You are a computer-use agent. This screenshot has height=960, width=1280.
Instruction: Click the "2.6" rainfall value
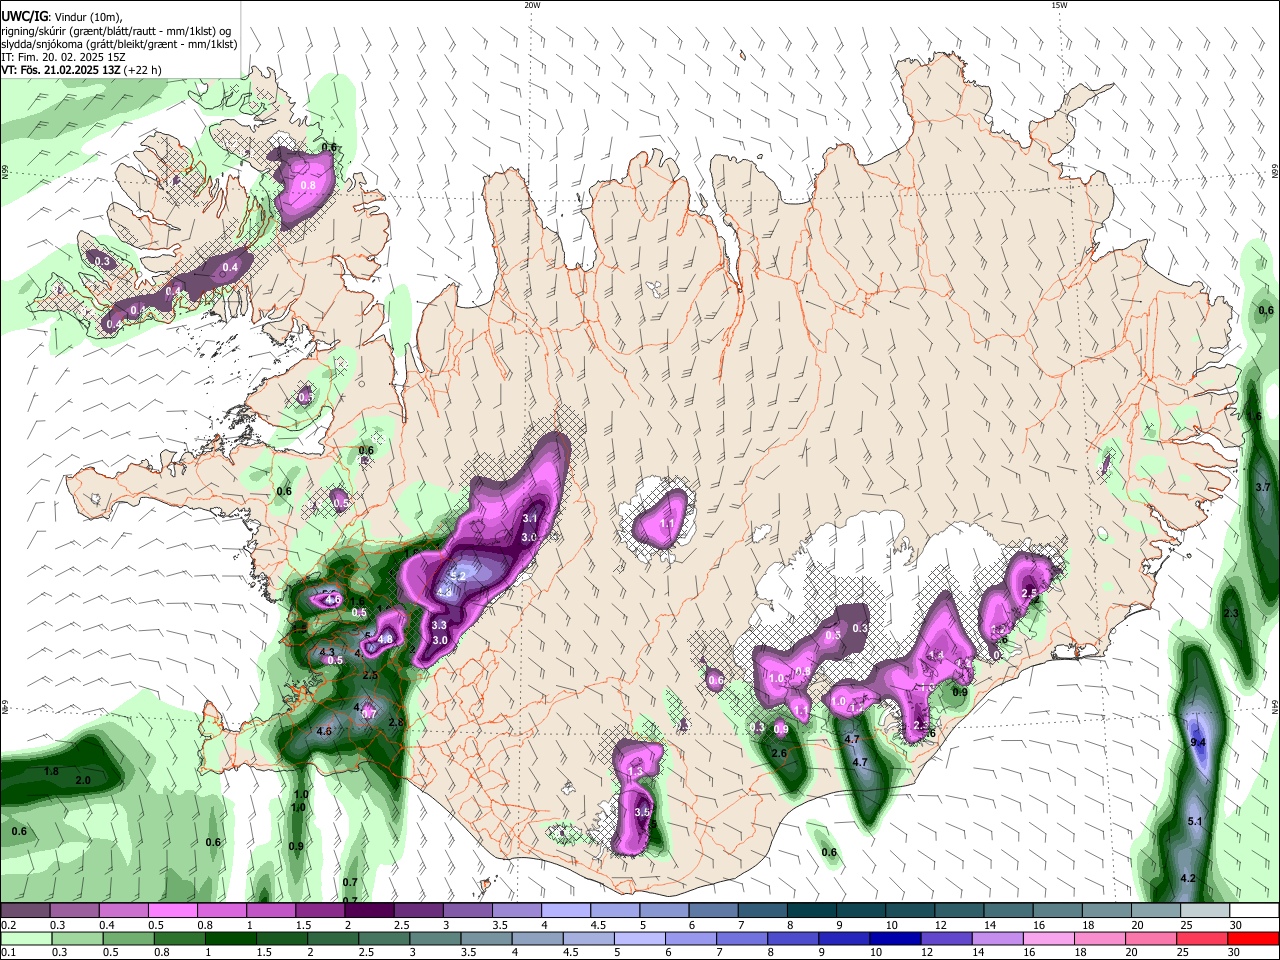click(780, 754)
